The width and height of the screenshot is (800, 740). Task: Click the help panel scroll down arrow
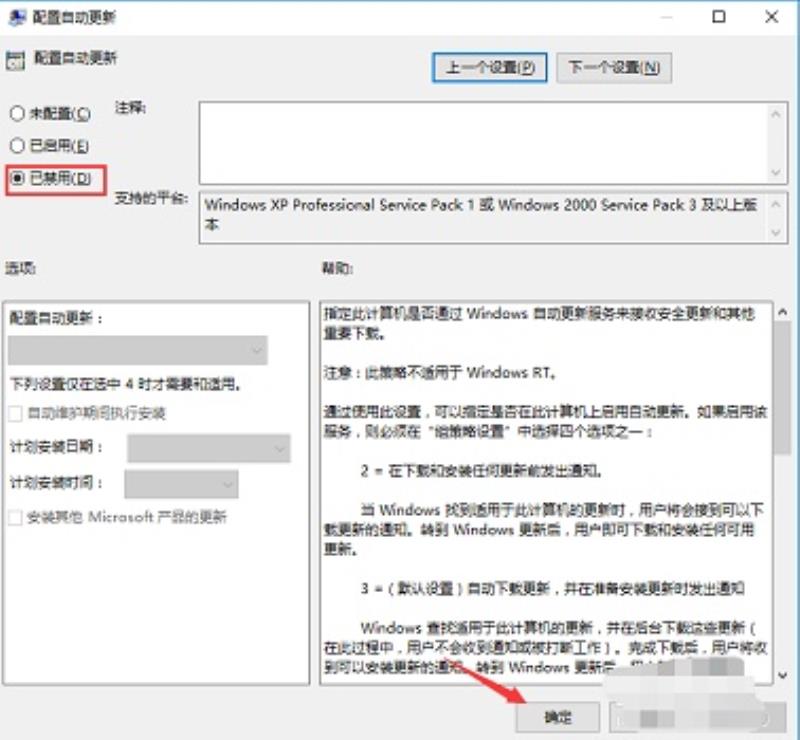(782, 675)
